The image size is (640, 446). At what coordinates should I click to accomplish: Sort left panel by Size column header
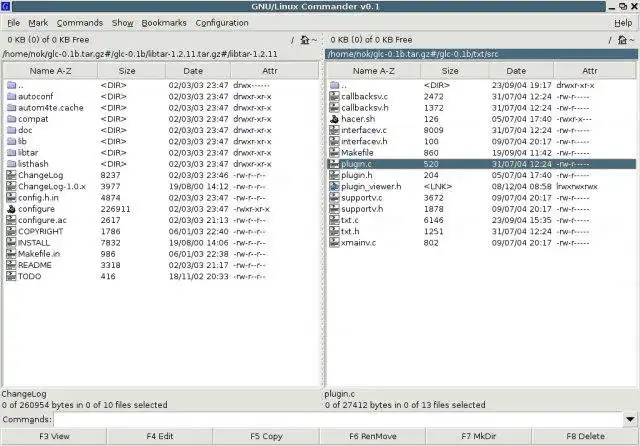point(131,71)
